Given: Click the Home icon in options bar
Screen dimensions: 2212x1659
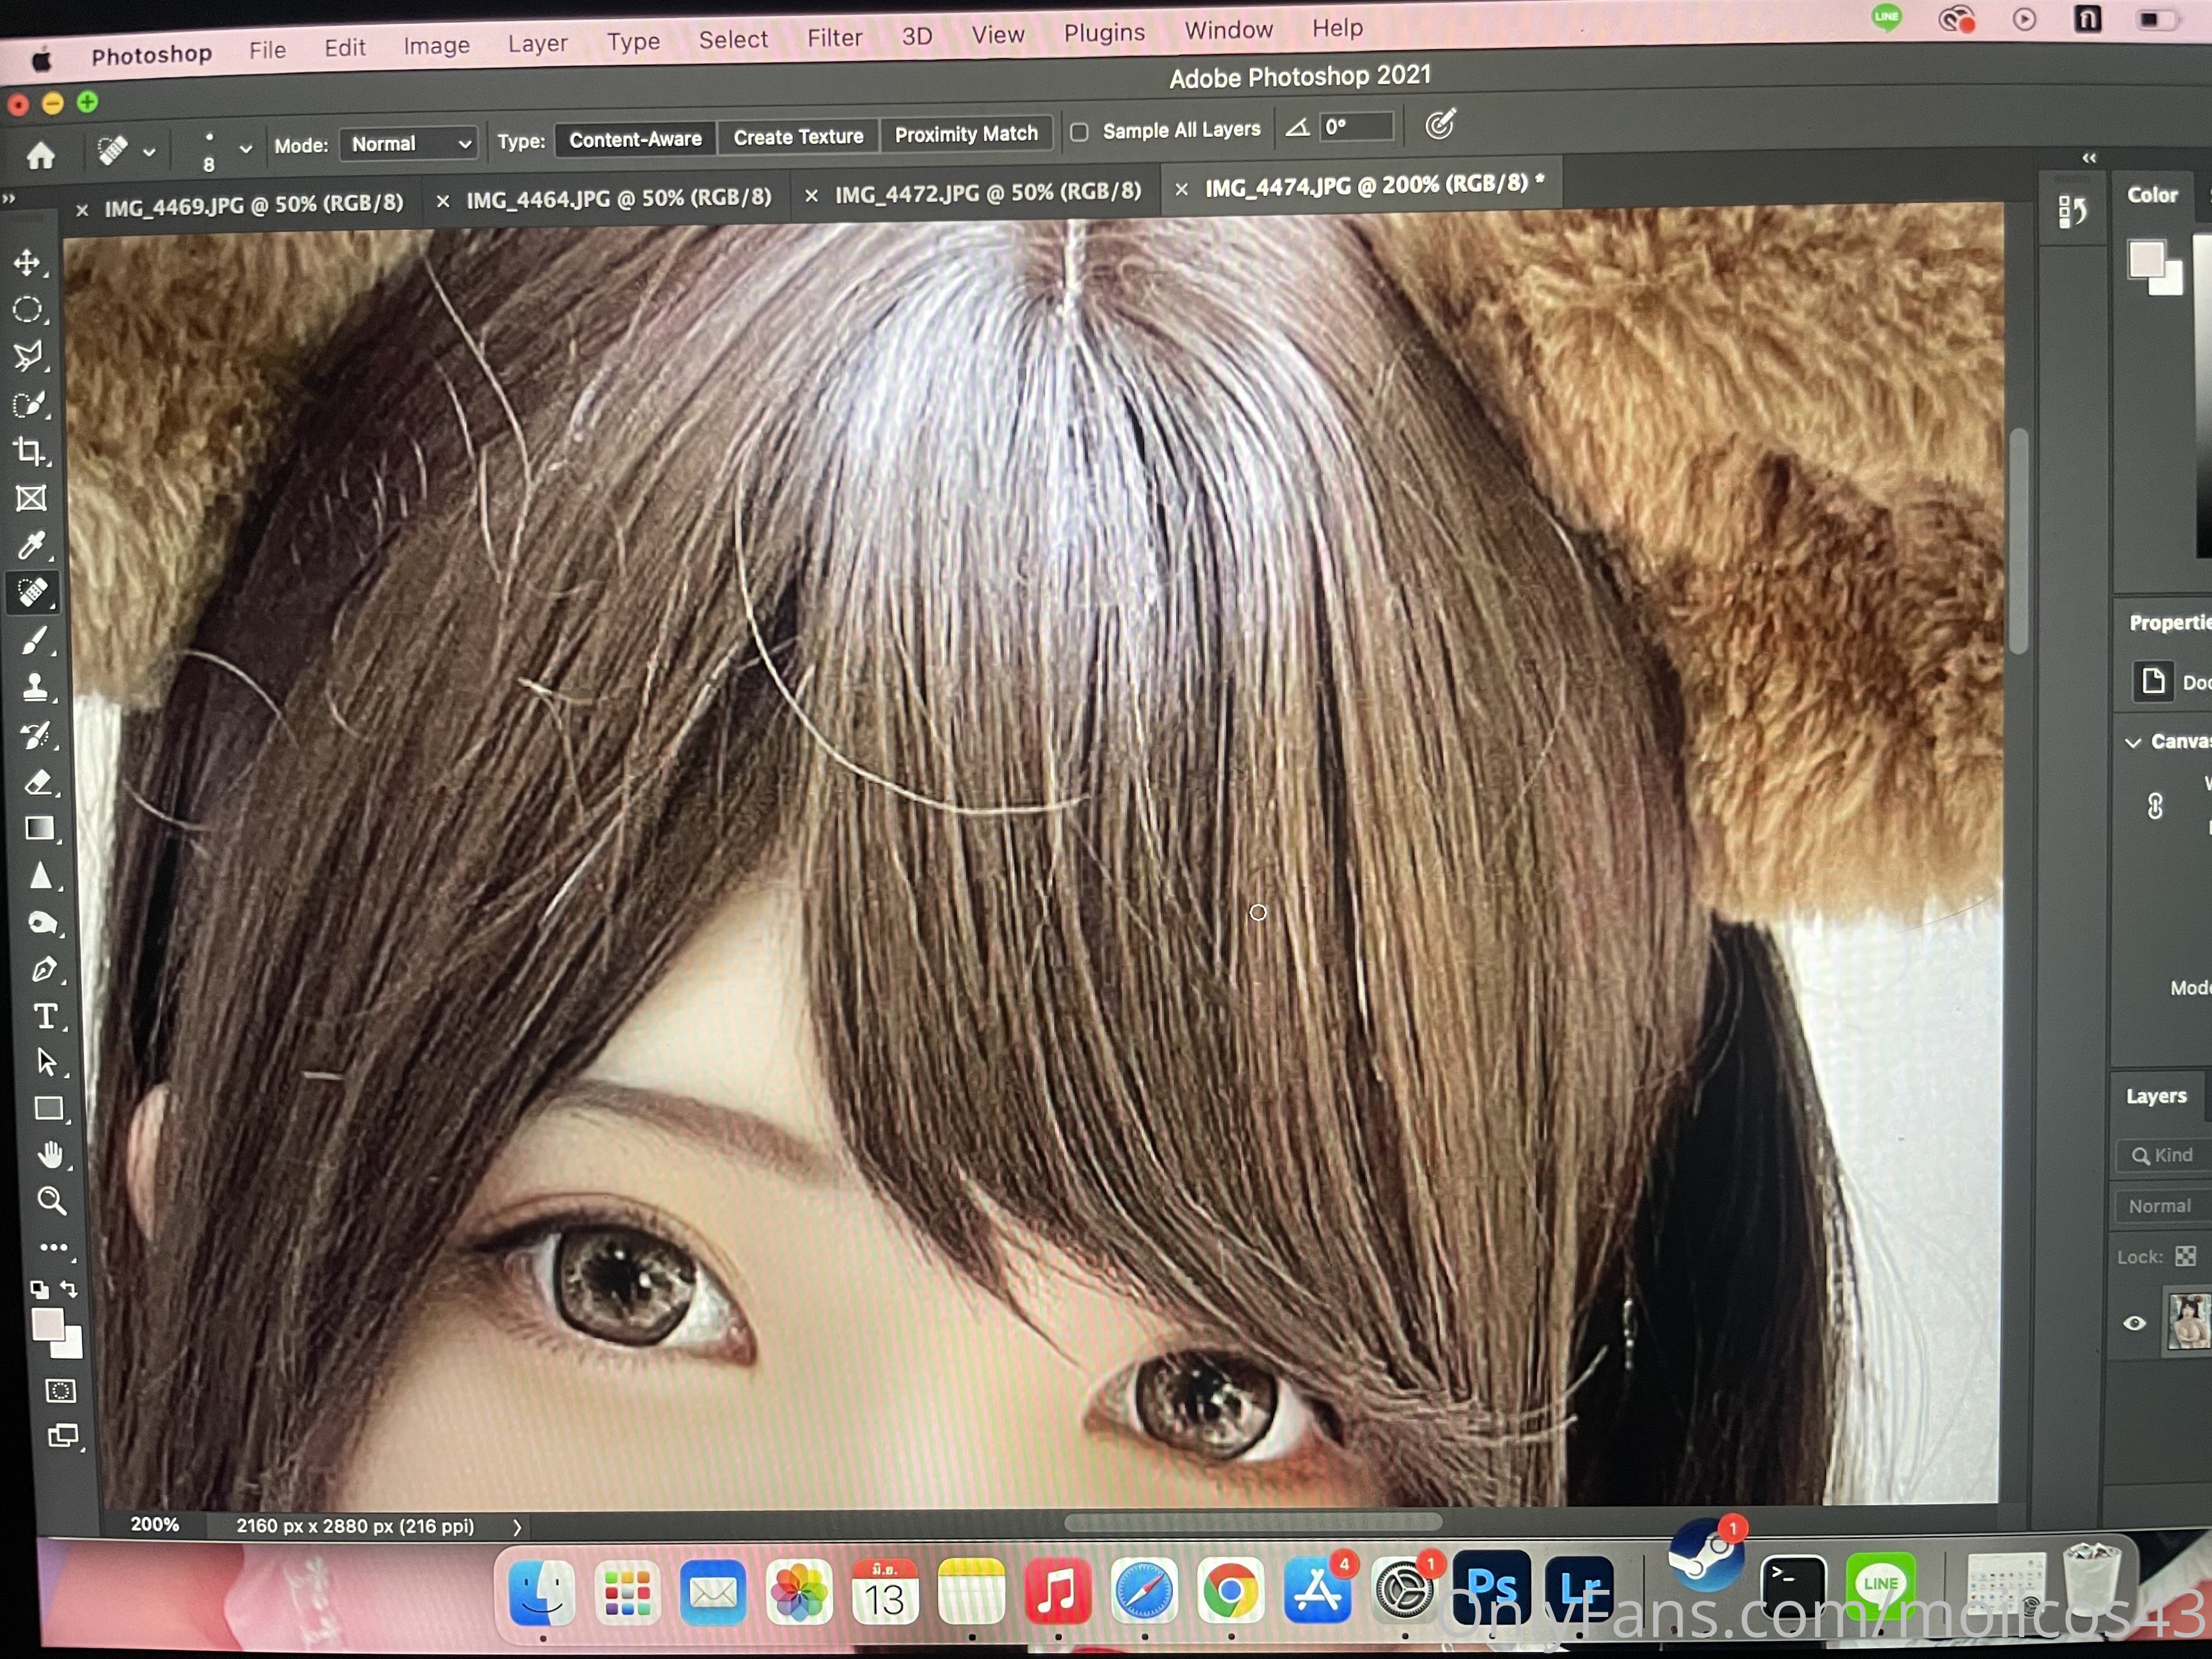Looking at the screenshot, I should point(41,156).
